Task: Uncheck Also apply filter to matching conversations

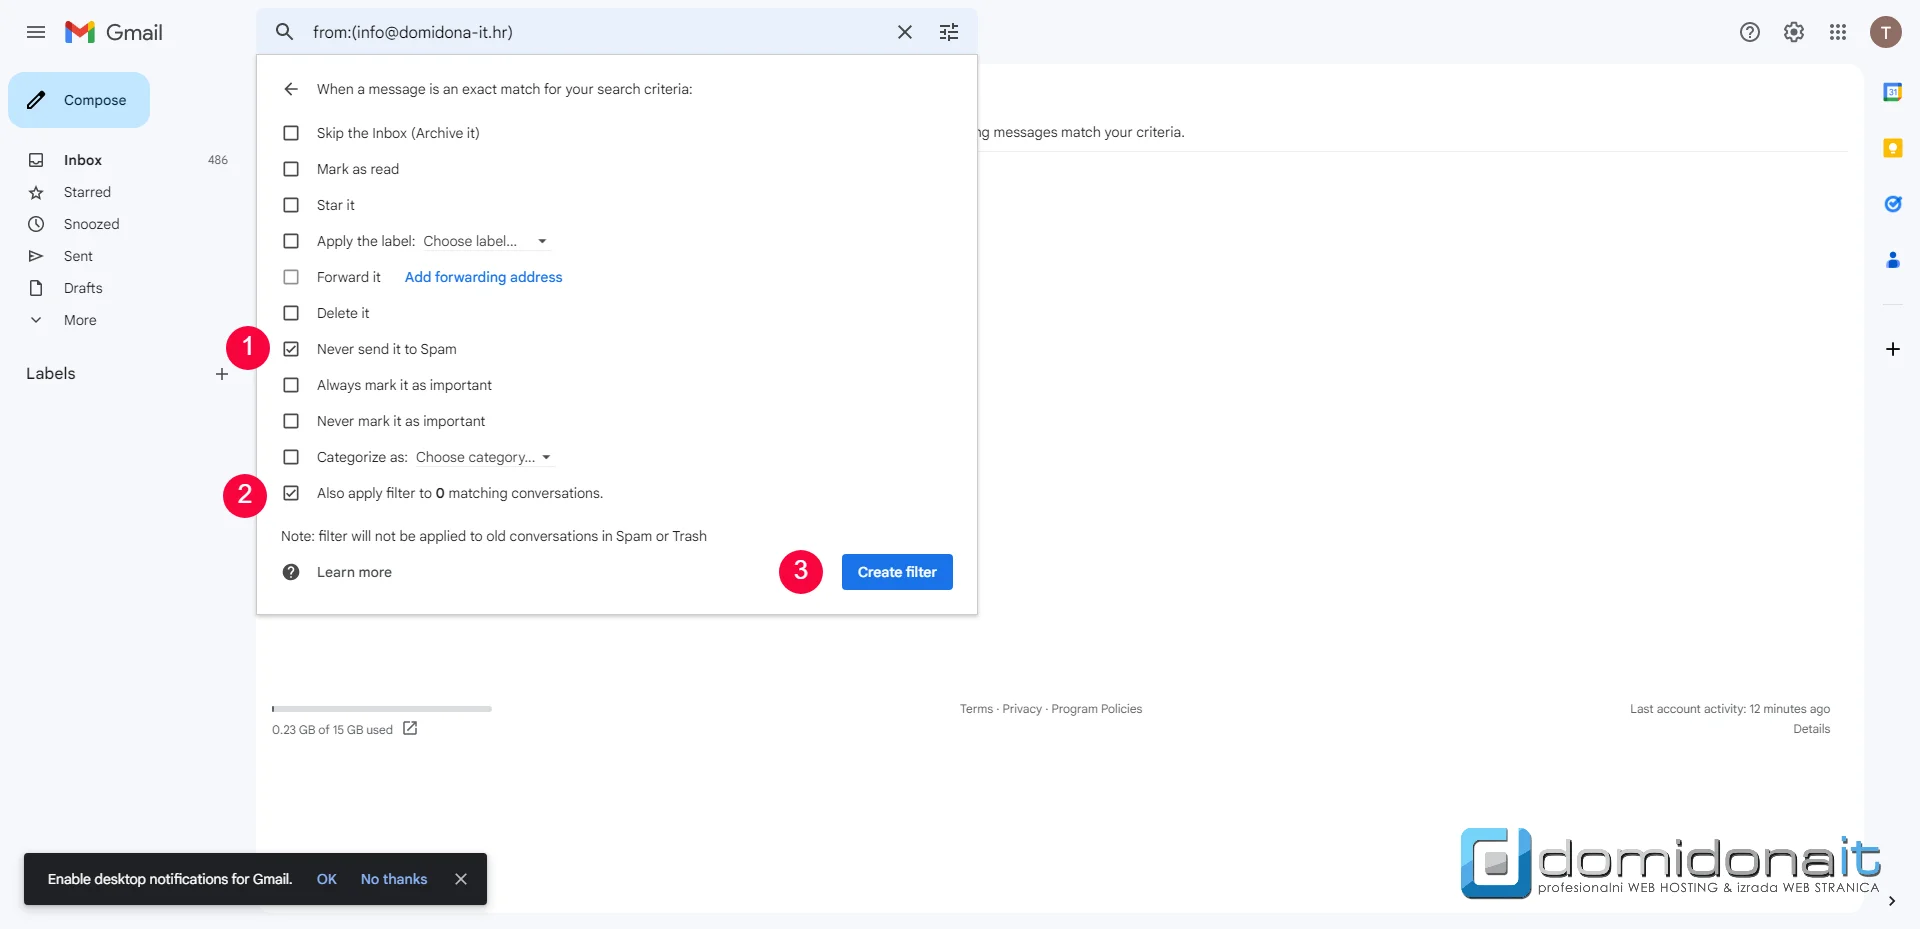Action: tap(291, 493)
